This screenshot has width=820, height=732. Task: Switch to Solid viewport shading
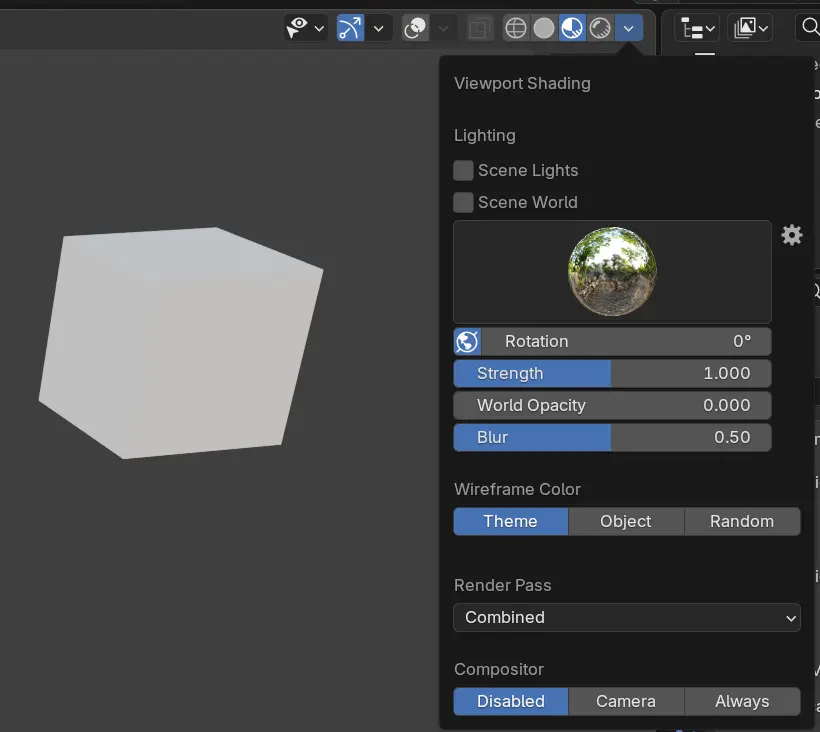[544, 28]
